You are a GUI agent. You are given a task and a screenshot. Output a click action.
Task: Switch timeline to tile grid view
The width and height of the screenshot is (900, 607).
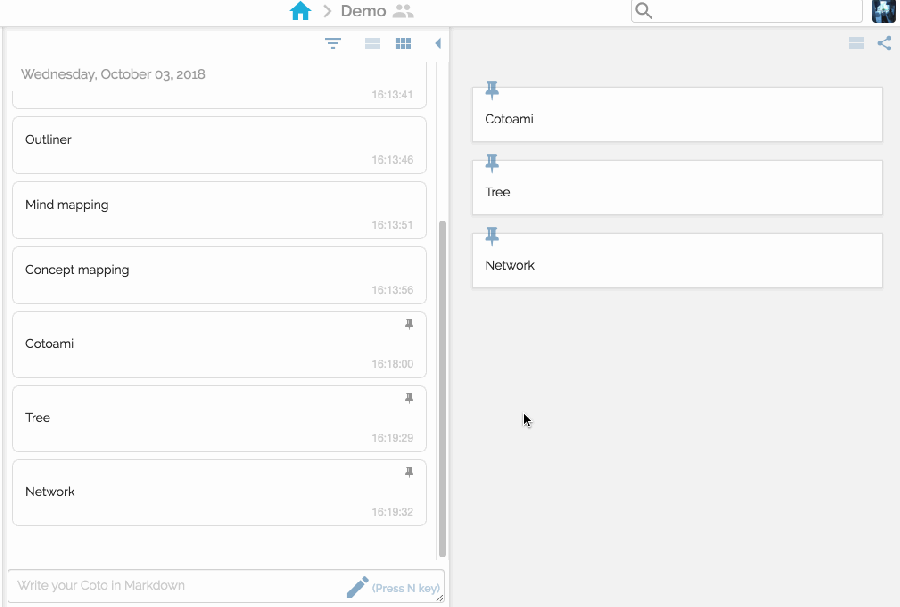coord(403,43)
